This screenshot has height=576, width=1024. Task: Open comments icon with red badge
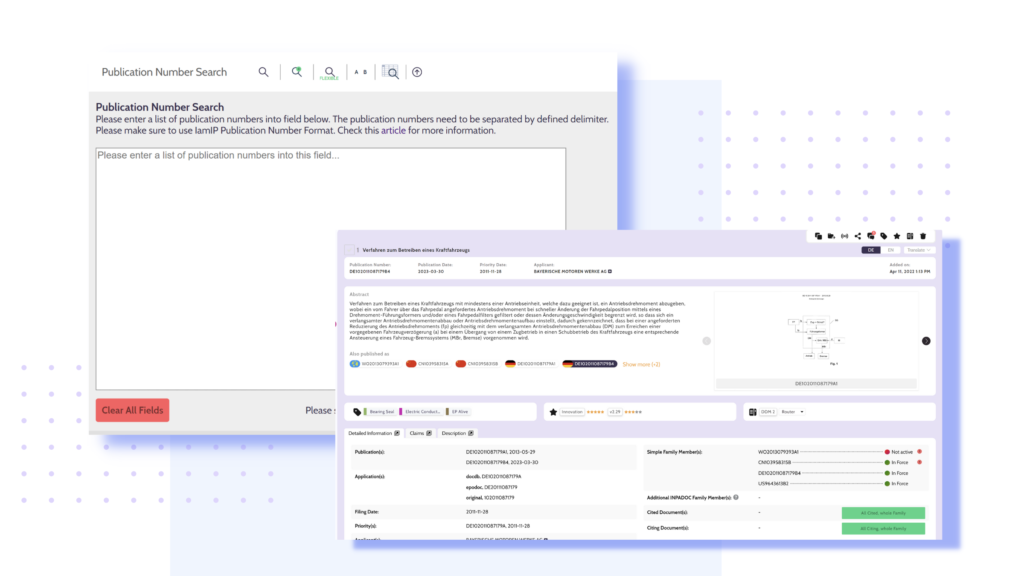[871, 236]
